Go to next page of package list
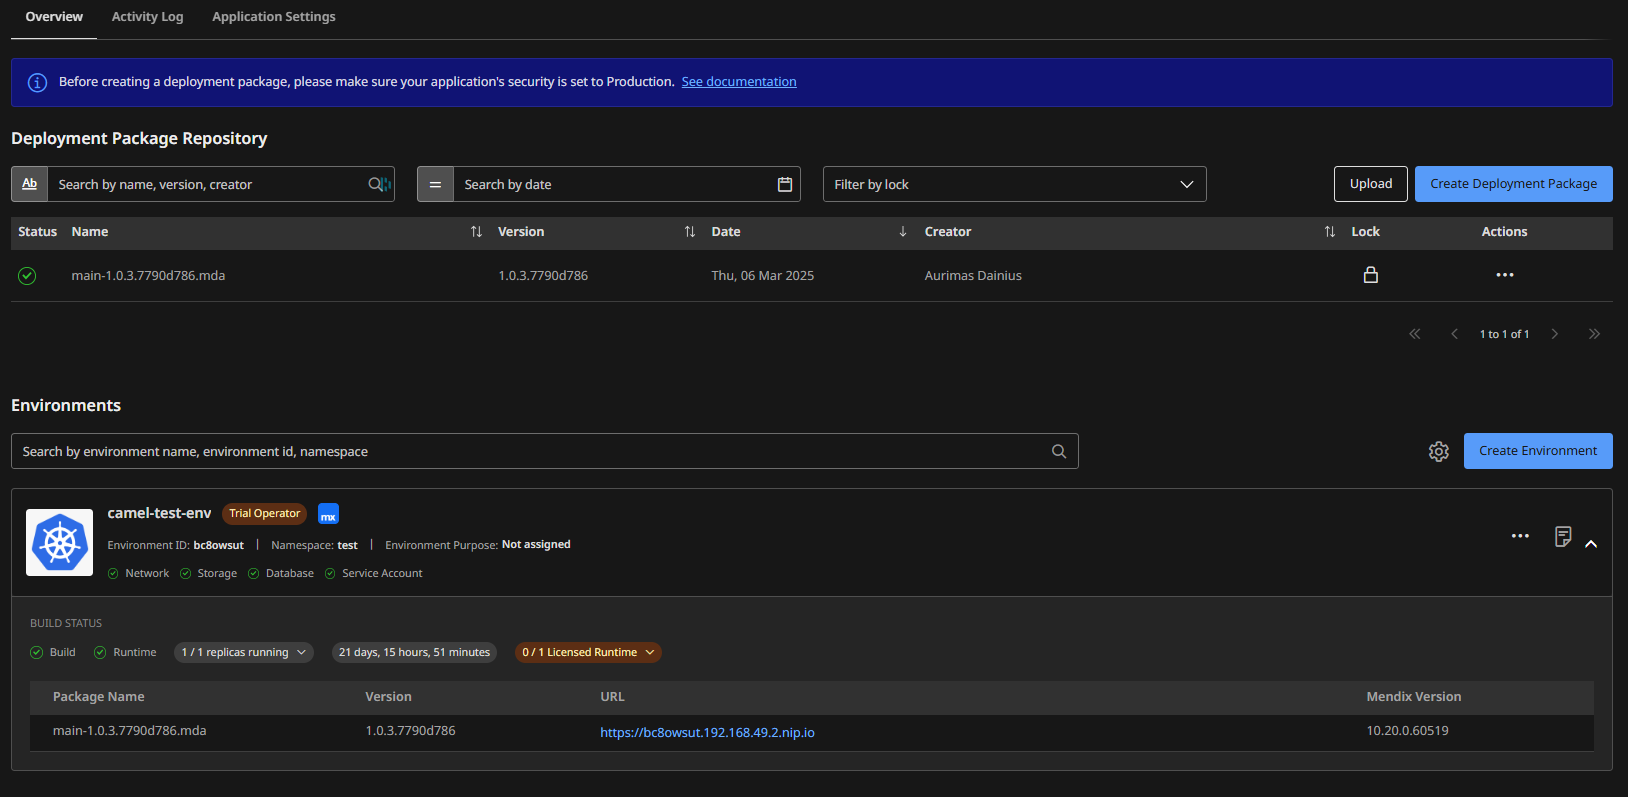 (x=1555, y=334)
